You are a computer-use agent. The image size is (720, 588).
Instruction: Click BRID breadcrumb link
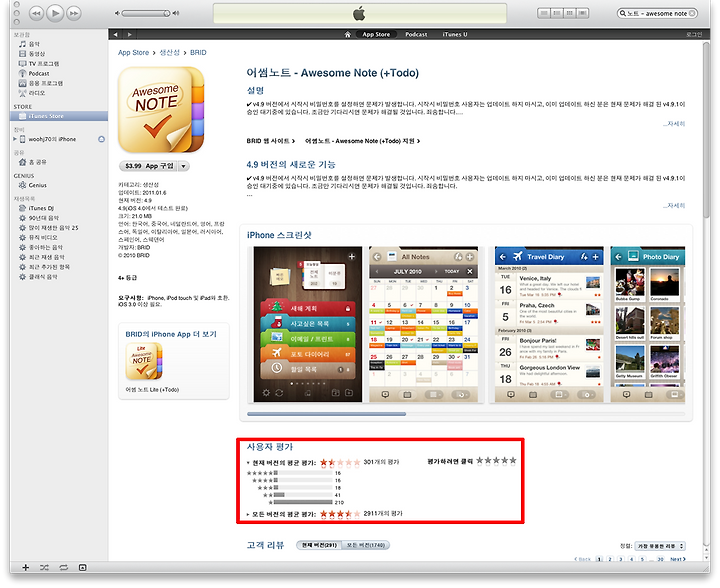(x=198, y=53)
